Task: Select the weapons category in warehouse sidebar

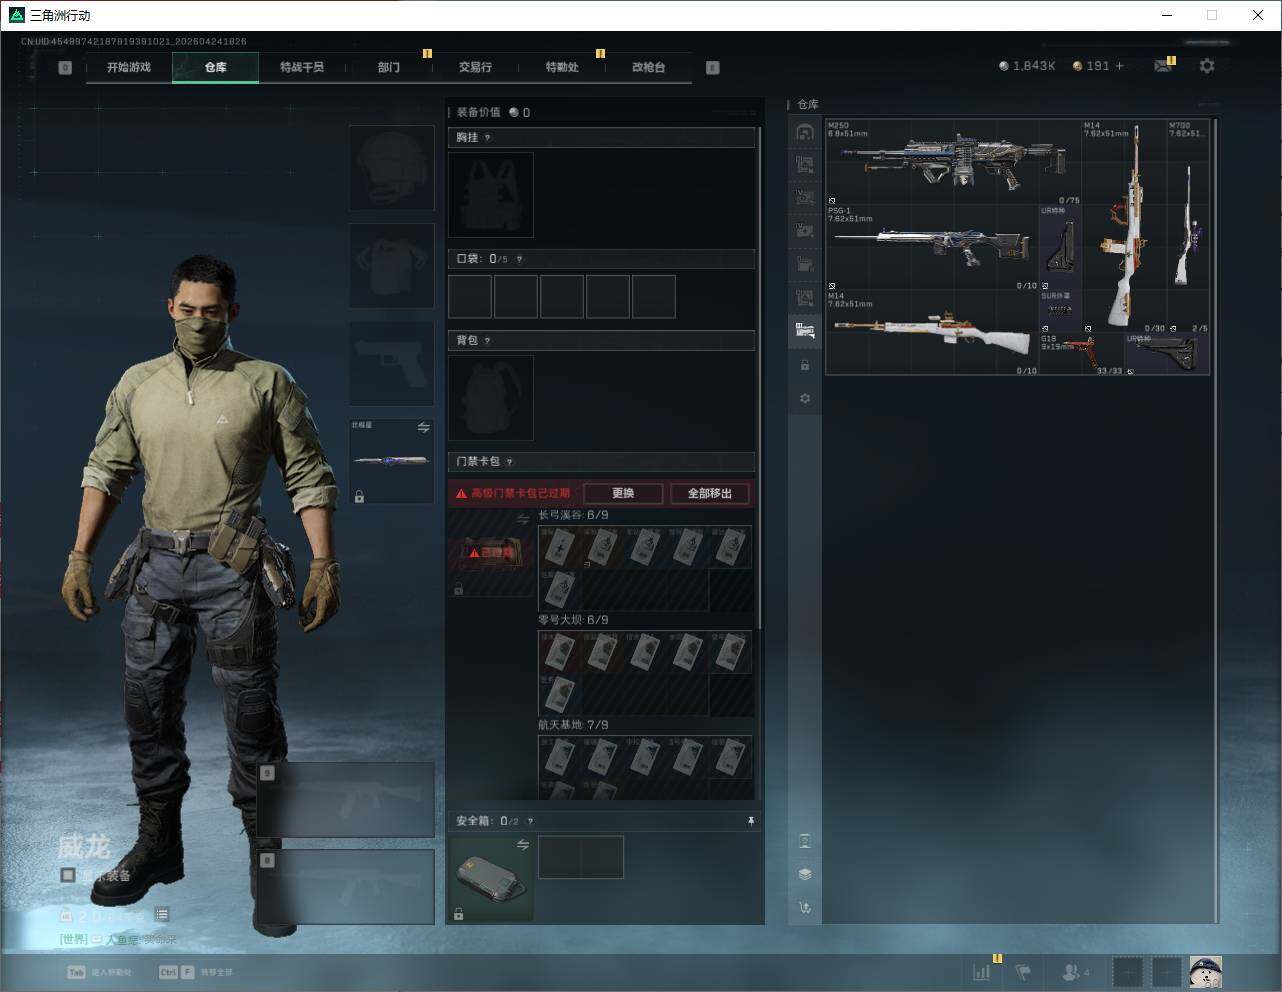Action: (805, 331)
